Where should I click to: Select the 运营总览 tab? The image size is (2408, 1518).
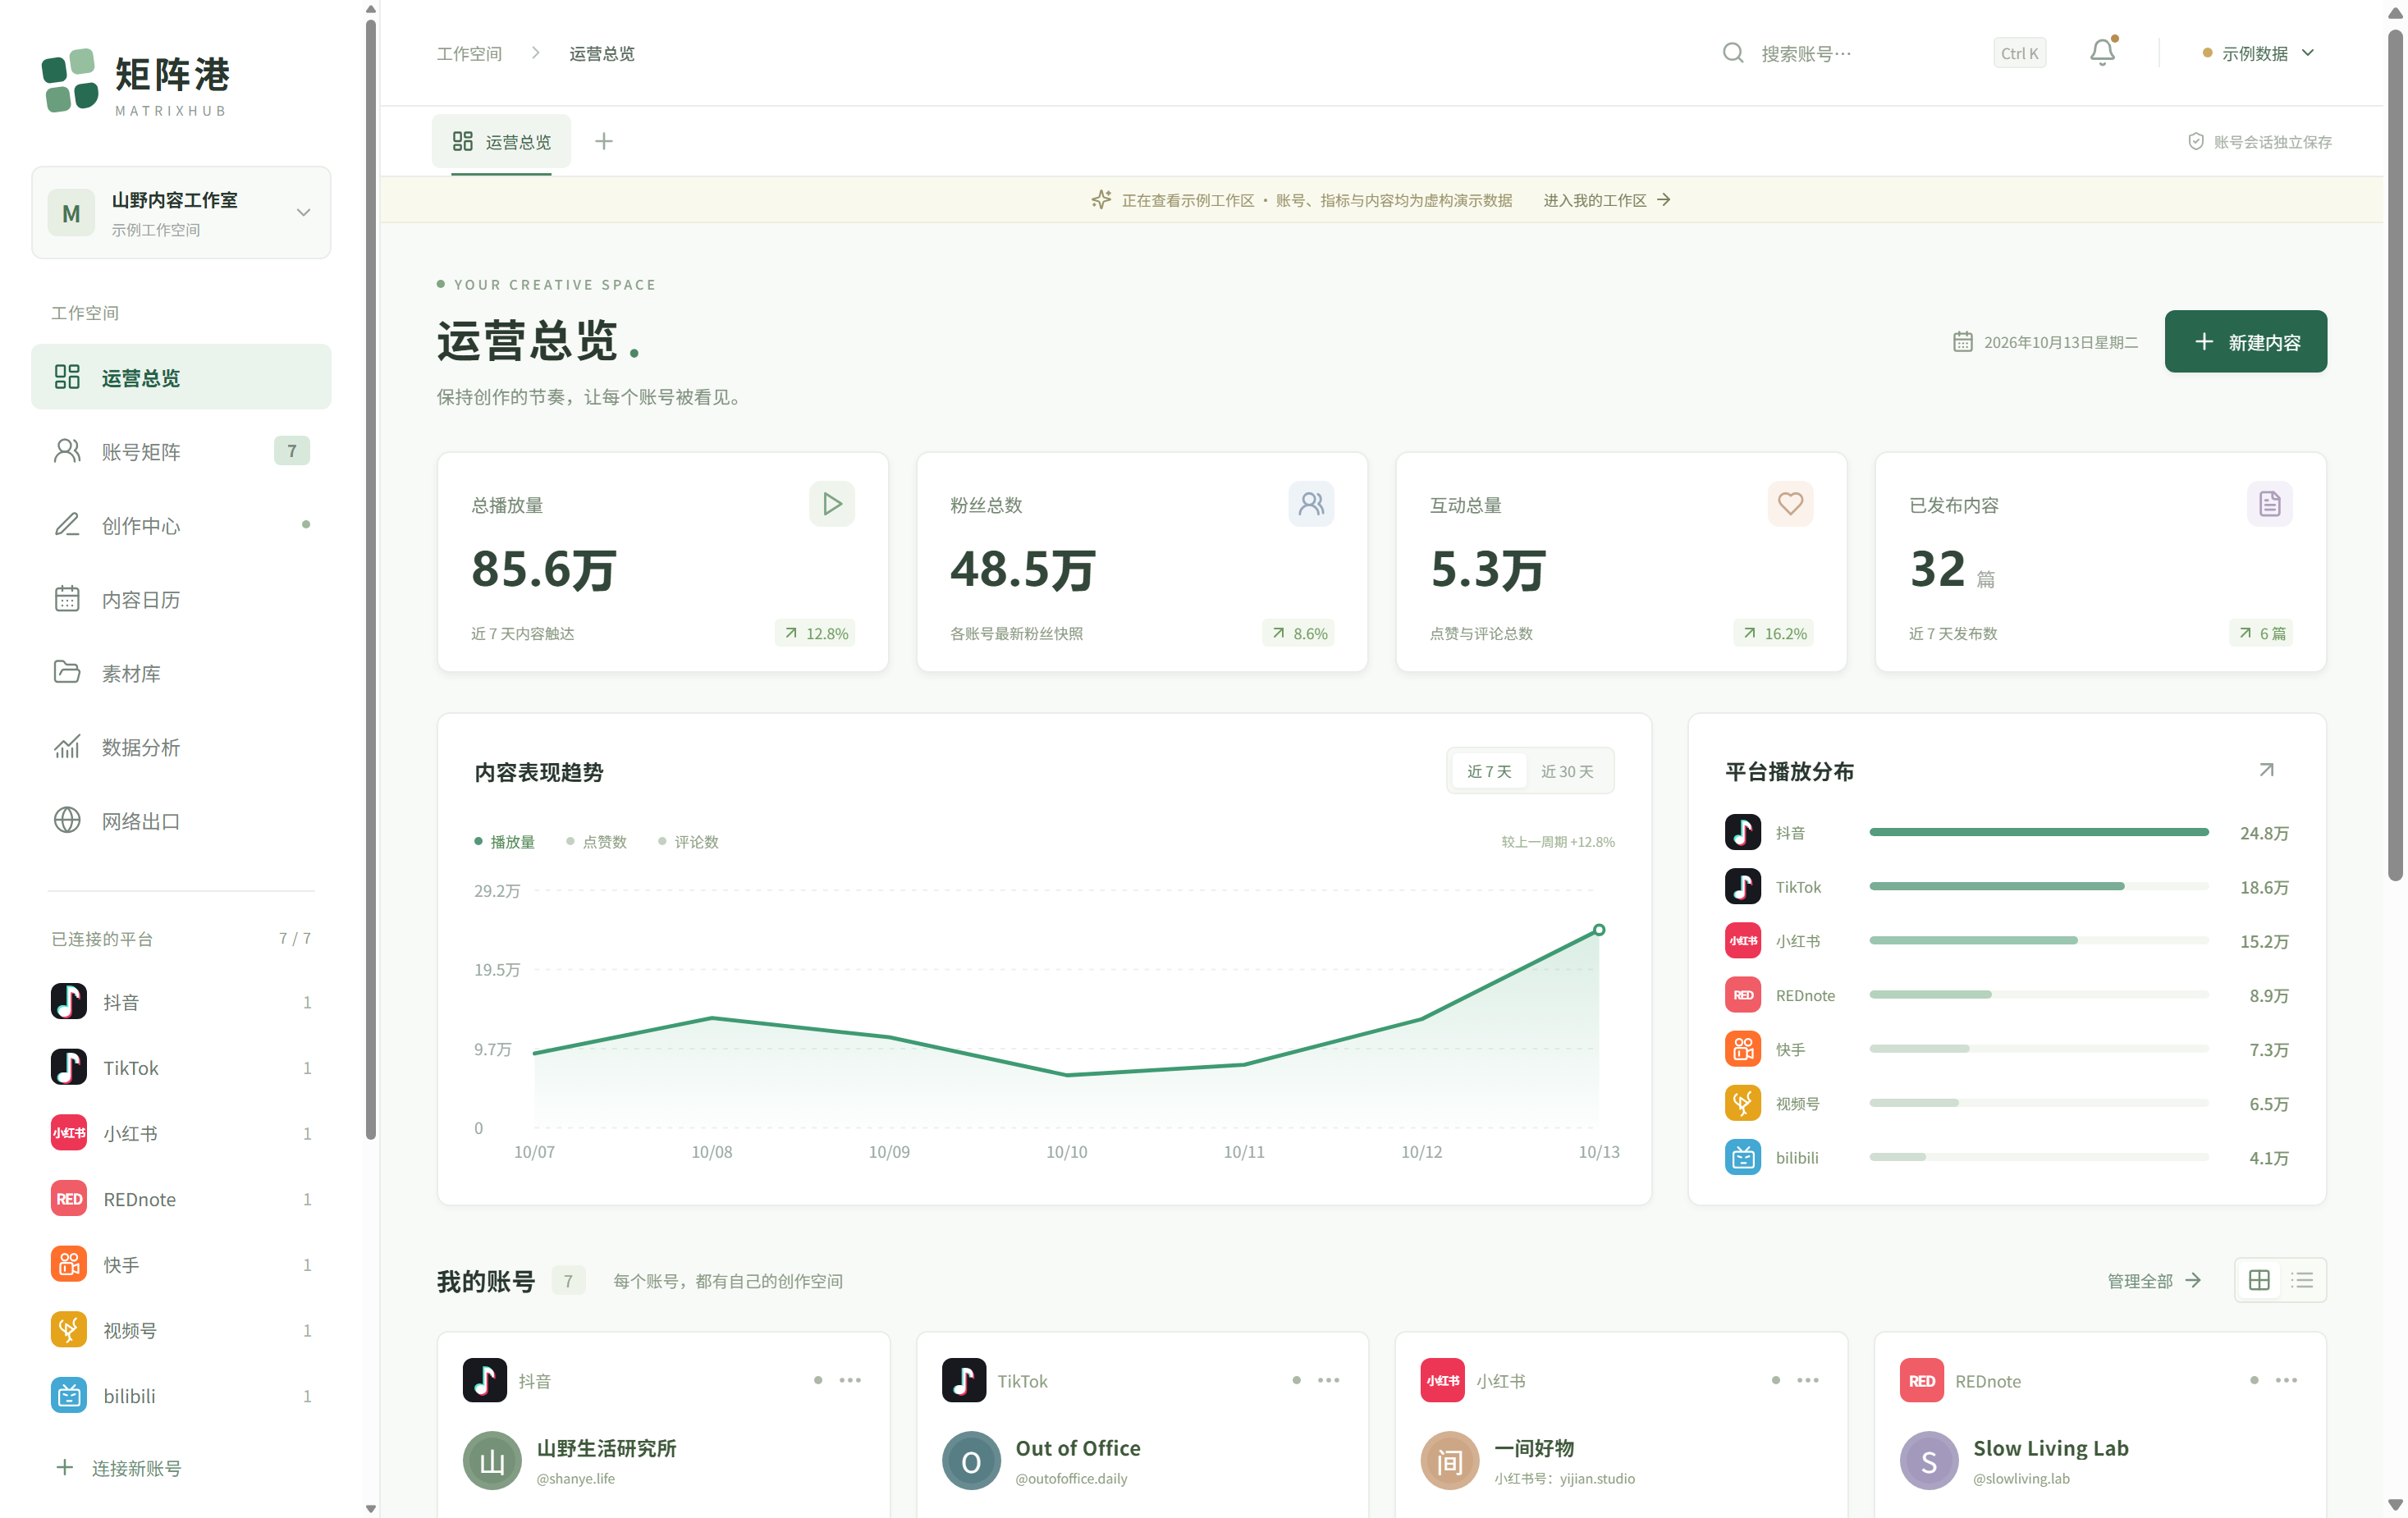(501, 142)
